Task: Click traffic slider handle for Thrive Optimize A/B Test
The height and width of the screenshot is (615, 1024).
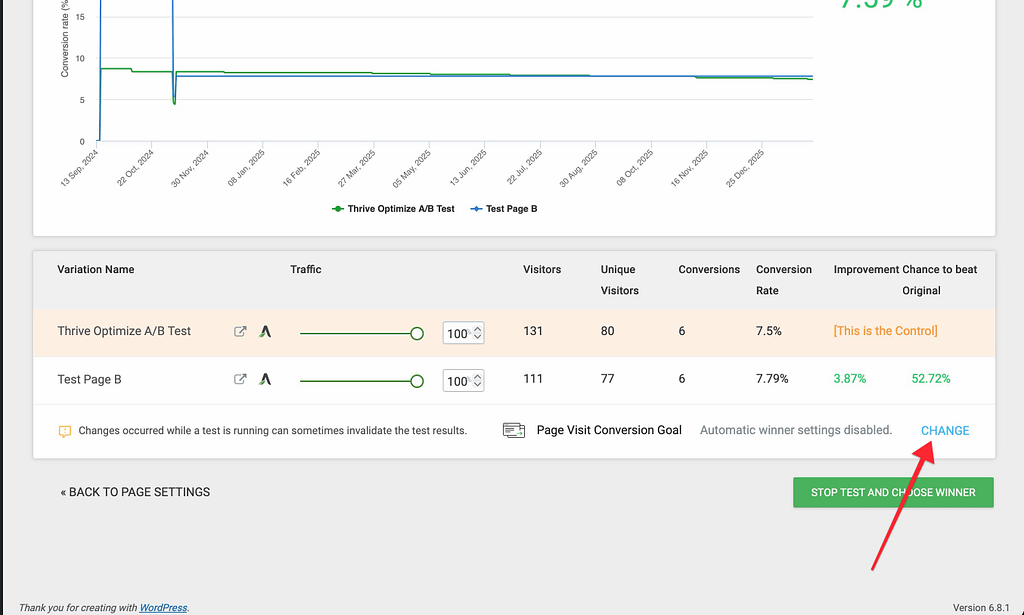Action: [417, 333]
